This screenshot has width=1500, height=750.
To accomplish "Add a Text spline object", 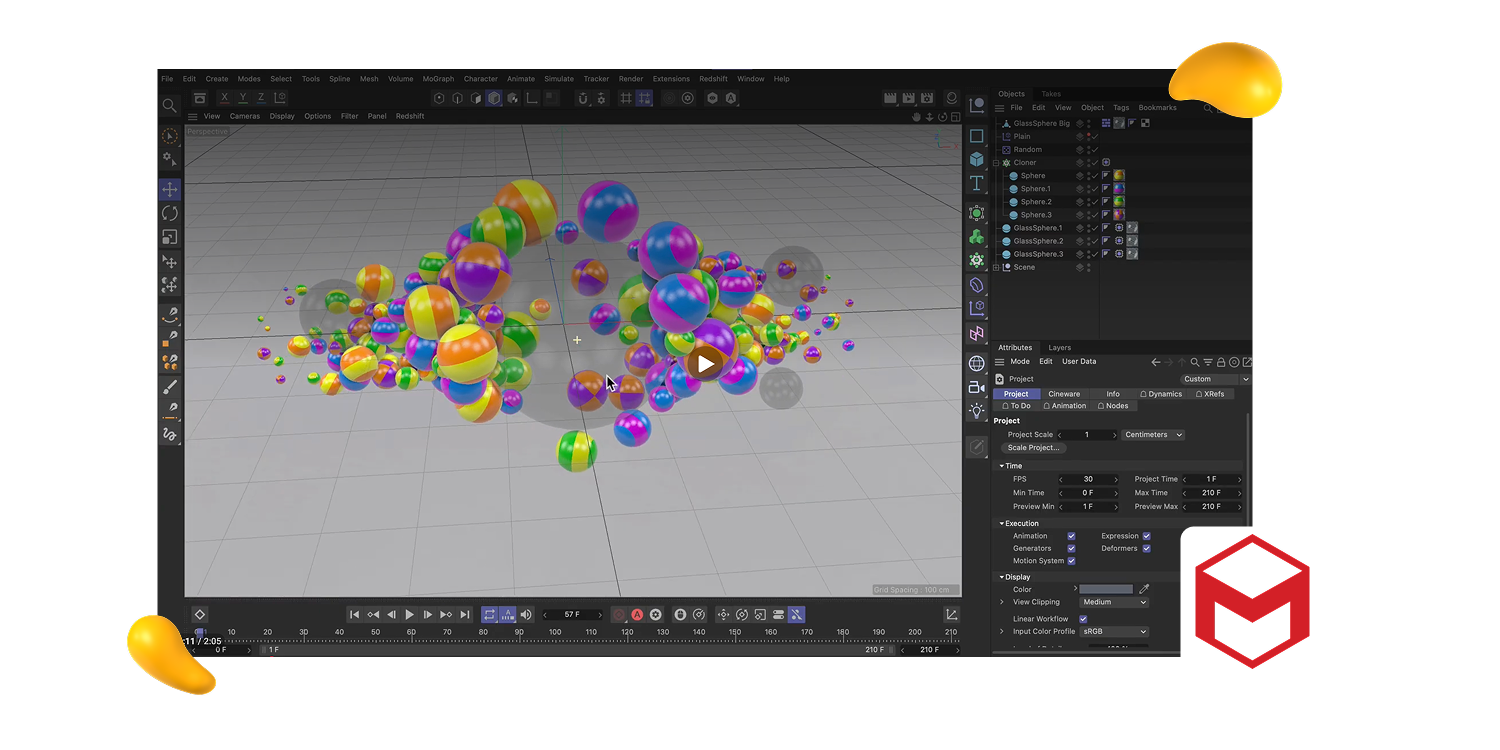I will point(977,183).
